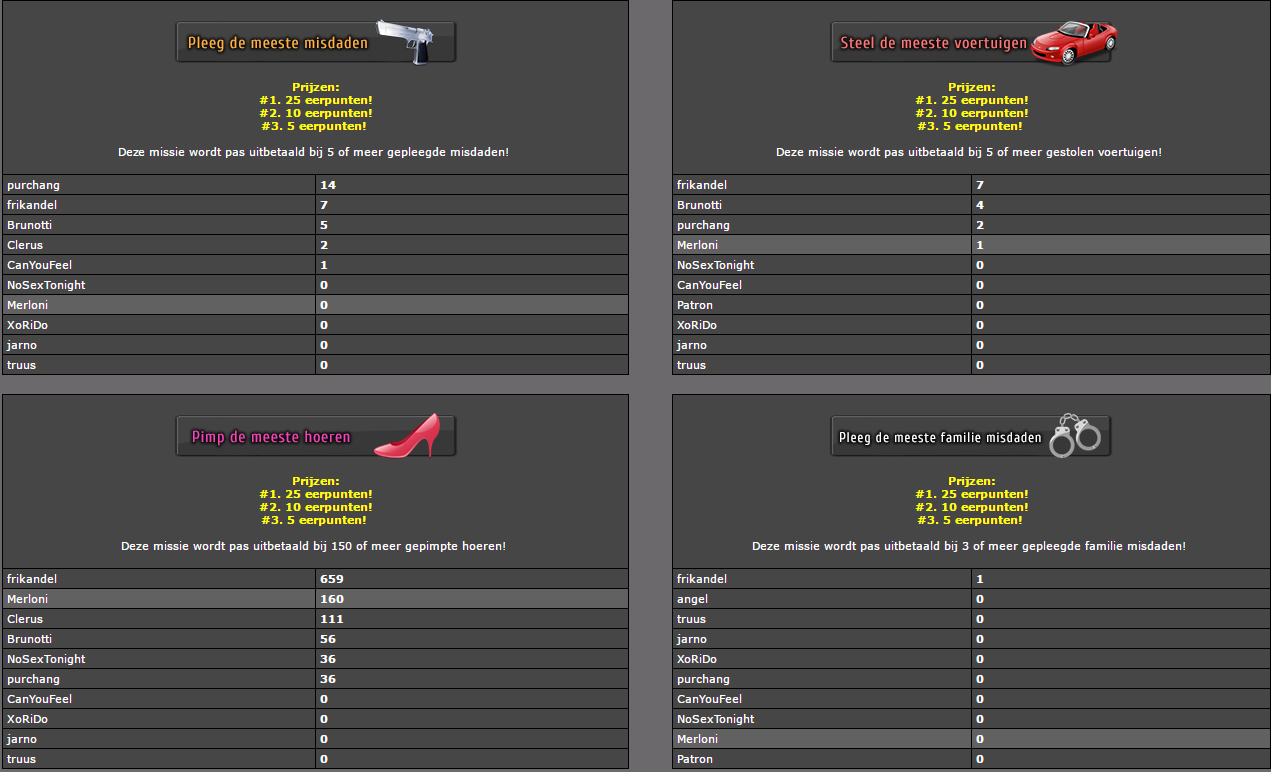1271x772 pixels.
Task: Open the 'Steel de meeste voertuigen' banner title
Action: (x=932, y=43)
